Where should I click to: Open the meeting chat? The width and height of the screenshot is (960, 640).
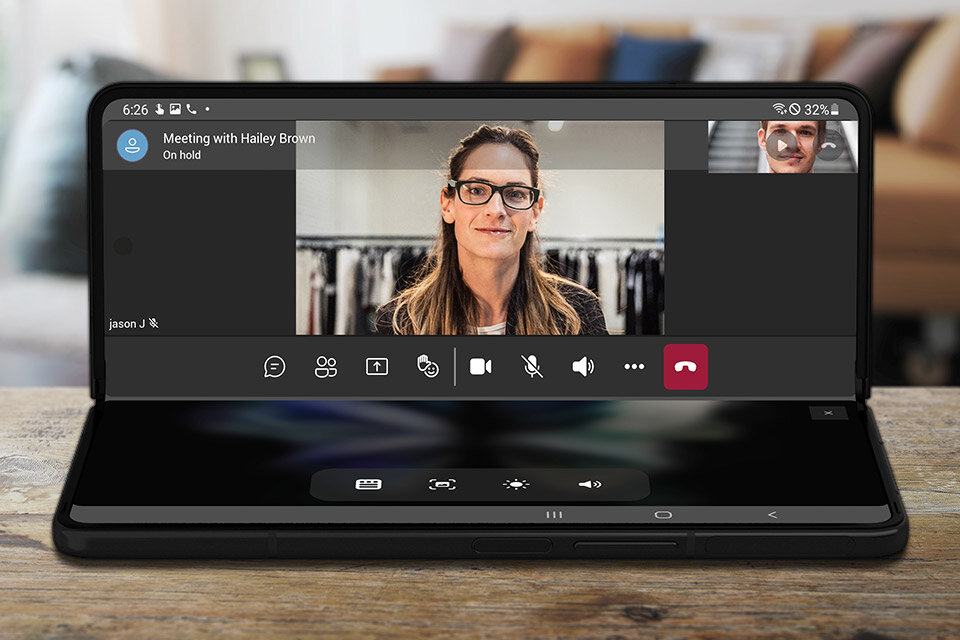[275, 367]
